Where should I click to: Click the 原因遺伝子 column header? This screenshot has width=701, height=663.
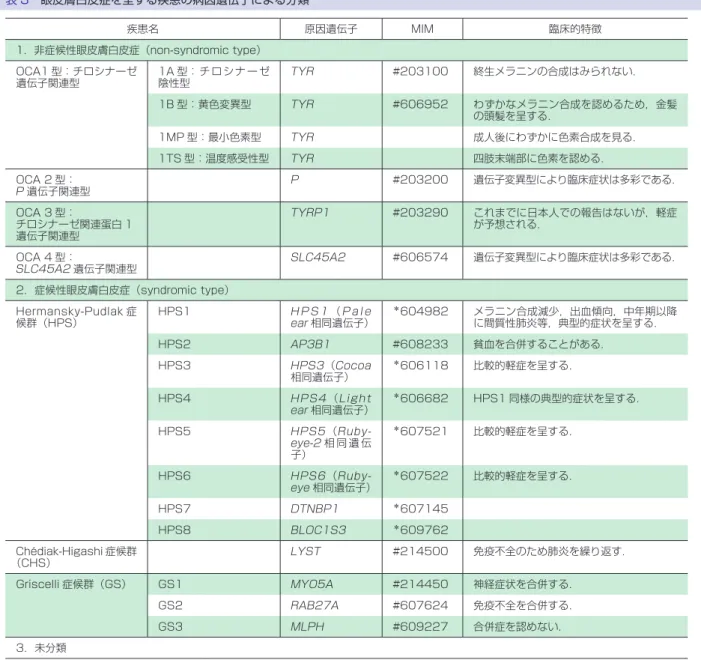point(331,29)
